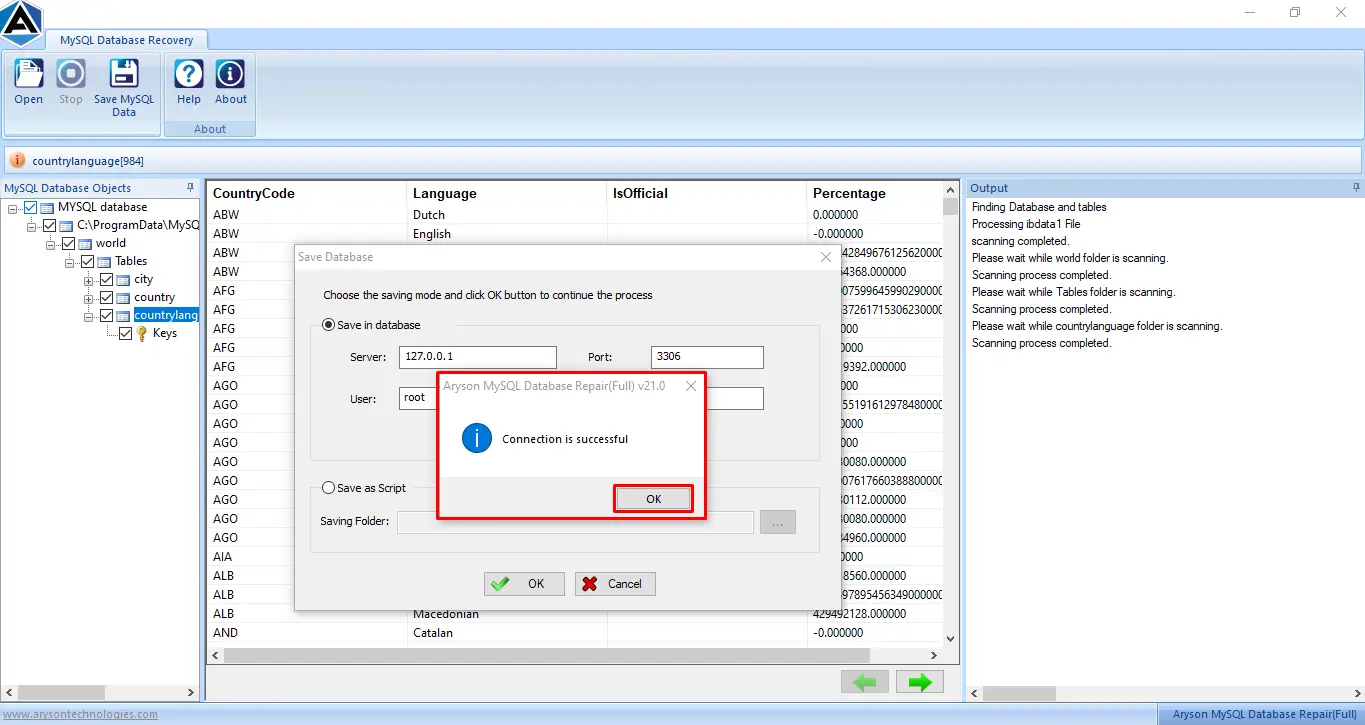Screen dimensions: 1365x725
Task: Collapse MYSQL database tree node
Action: click(x=13, y=208)
